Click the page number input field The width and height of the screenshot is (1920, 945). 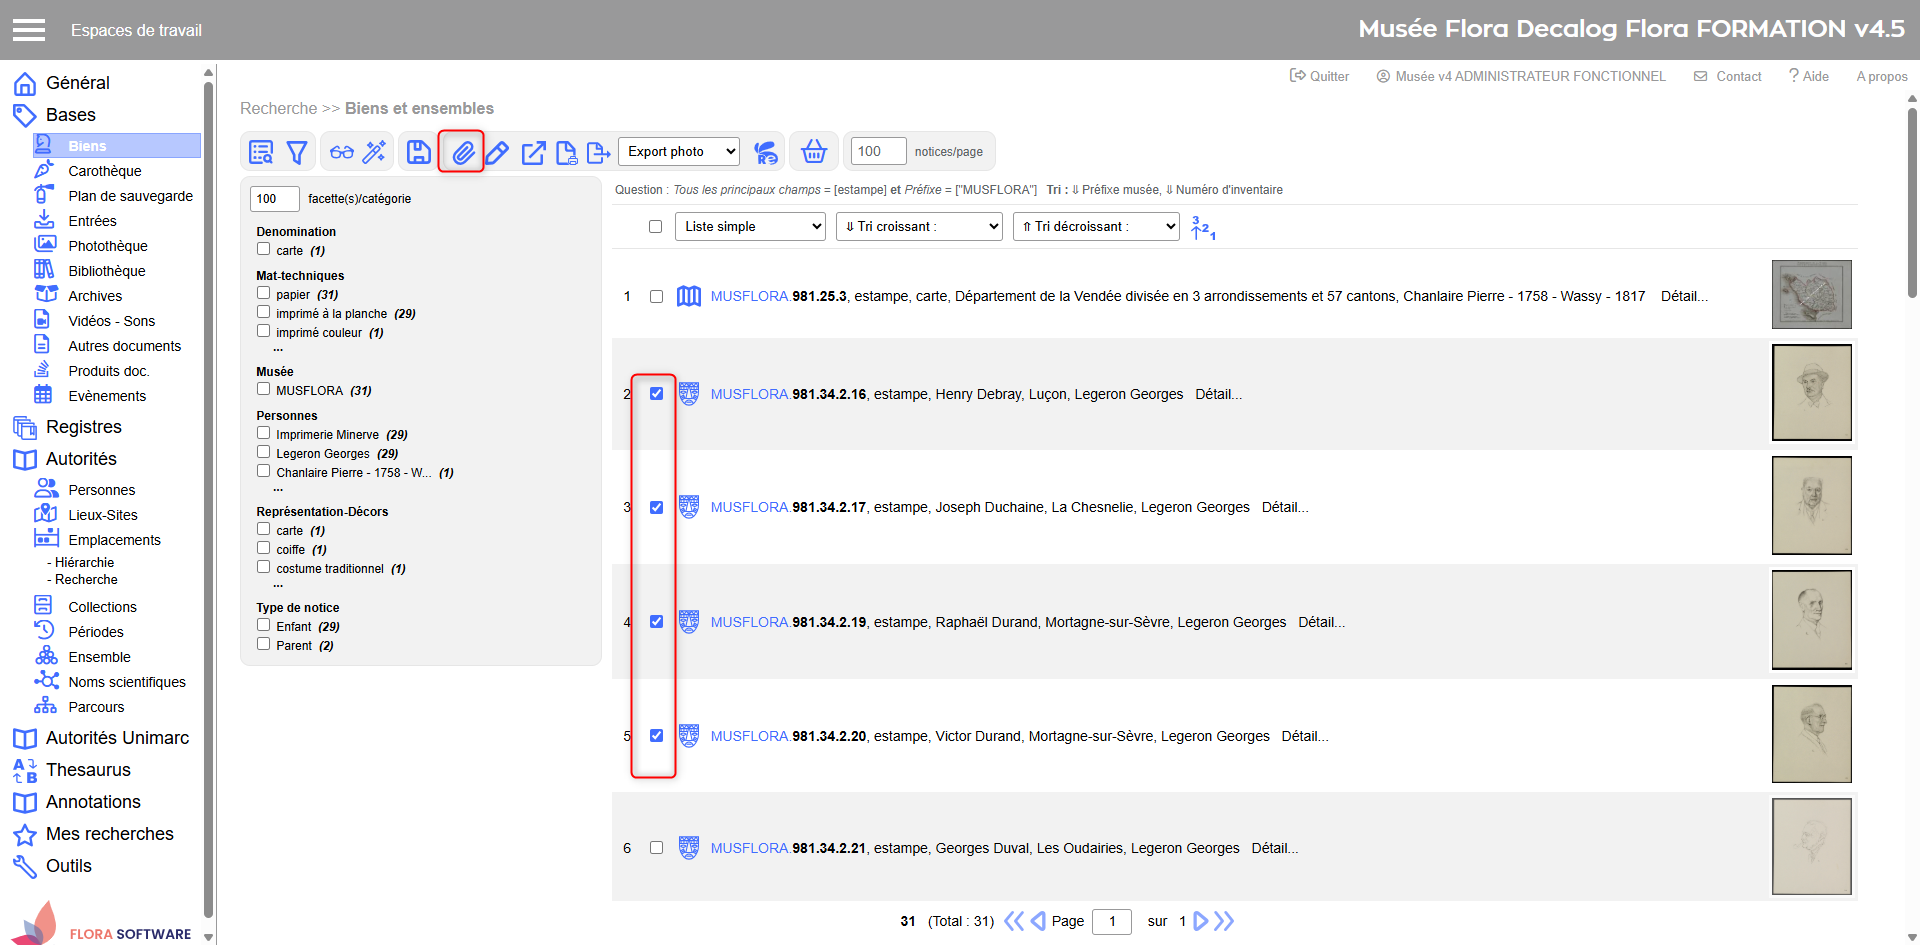tap(1111, 921)
